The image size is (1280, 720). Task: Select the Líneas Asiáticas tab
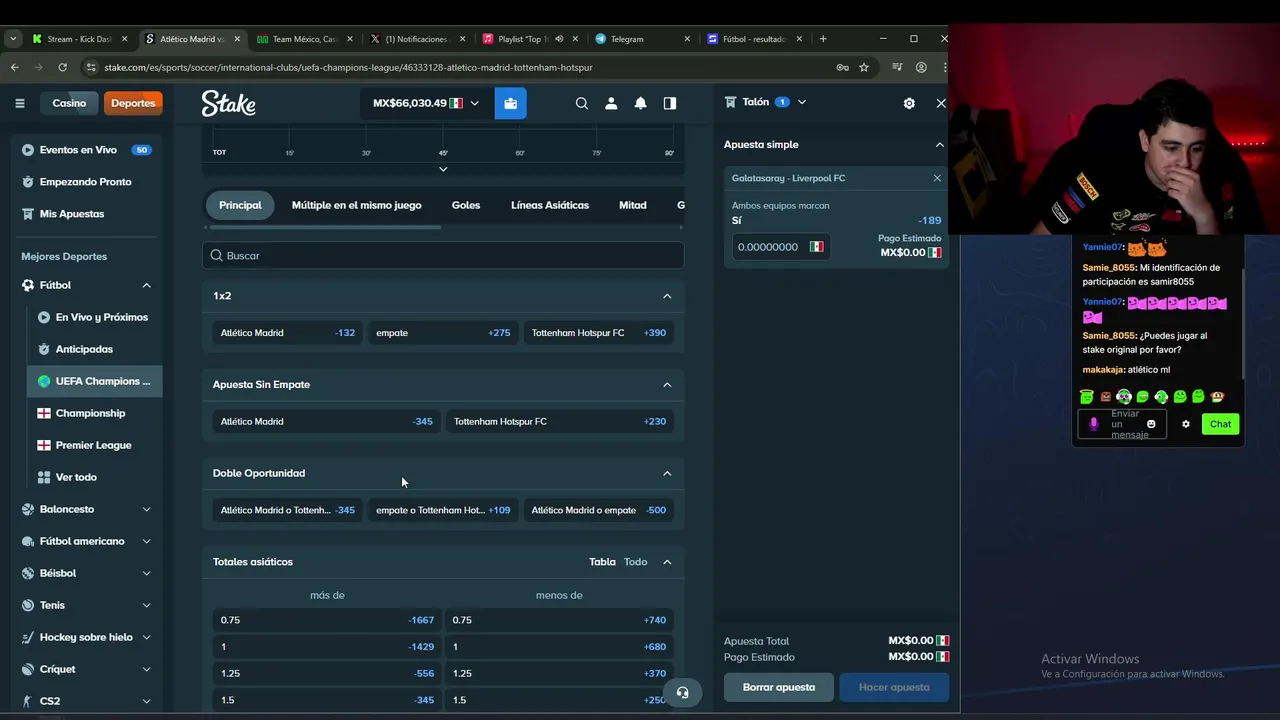(x=550, y=205)
